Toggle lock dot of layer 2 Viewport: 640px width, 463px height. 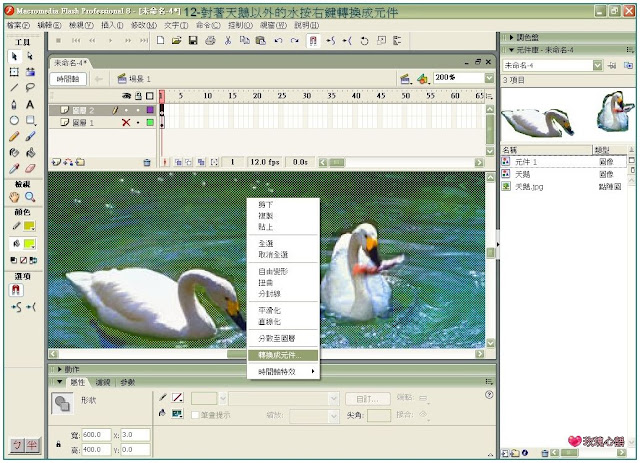point(138,110)
